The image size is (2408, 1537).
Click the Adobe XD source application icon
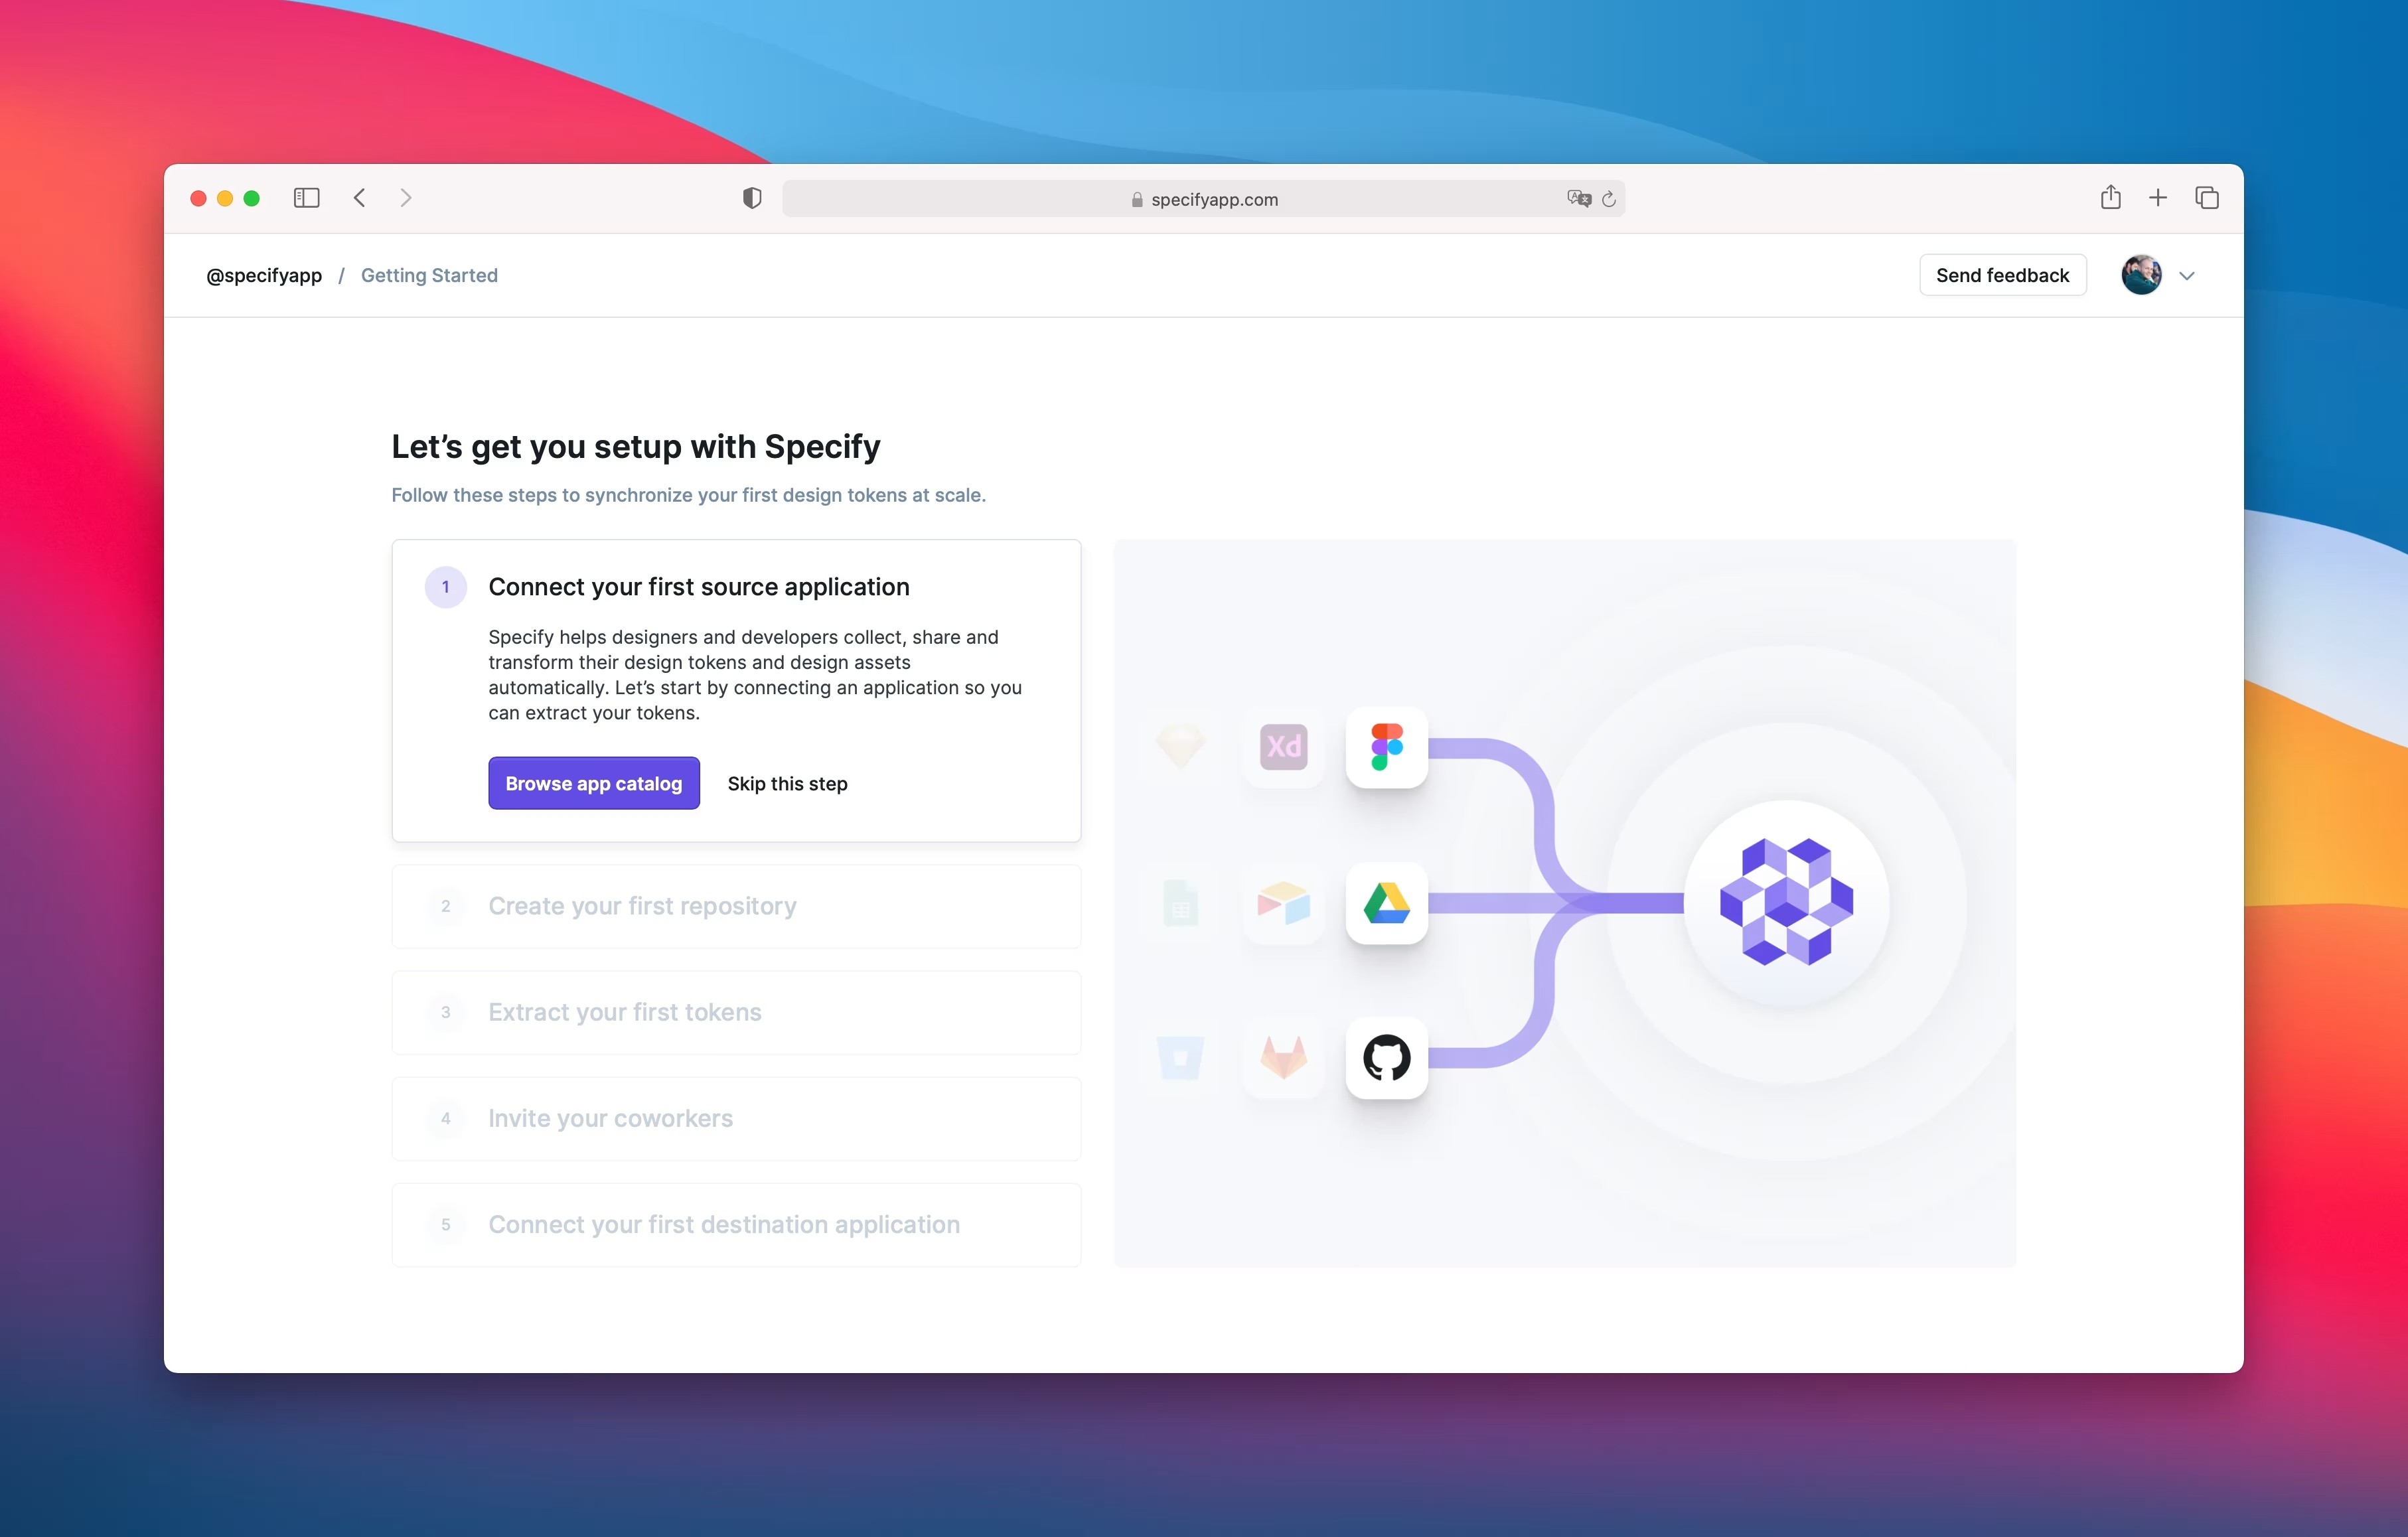point(1285,746)
